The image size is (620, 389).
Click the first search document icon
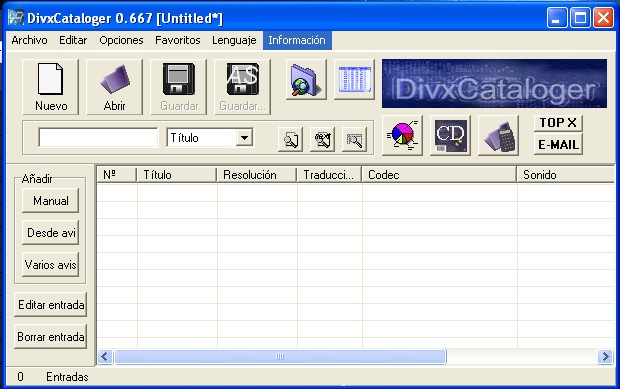click(291, 139)
